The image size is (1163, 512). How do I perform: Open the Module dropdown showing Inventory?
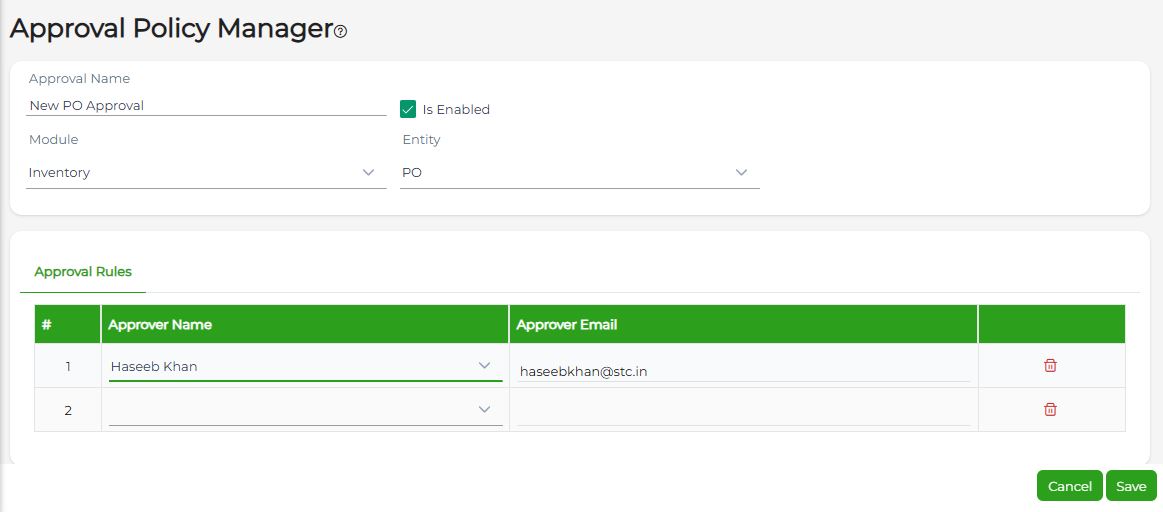pyautogui.click(x=206, y=173)
